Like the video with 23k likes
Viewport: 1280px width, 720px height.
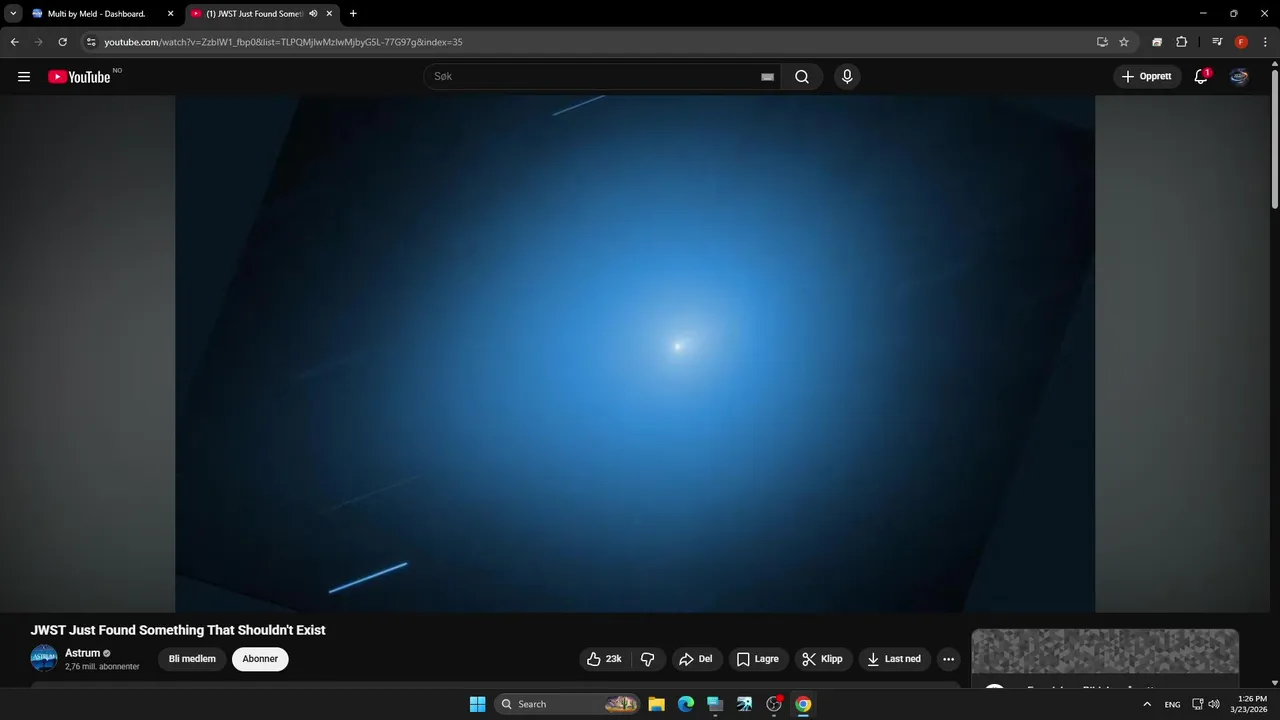tap(604, 659)
